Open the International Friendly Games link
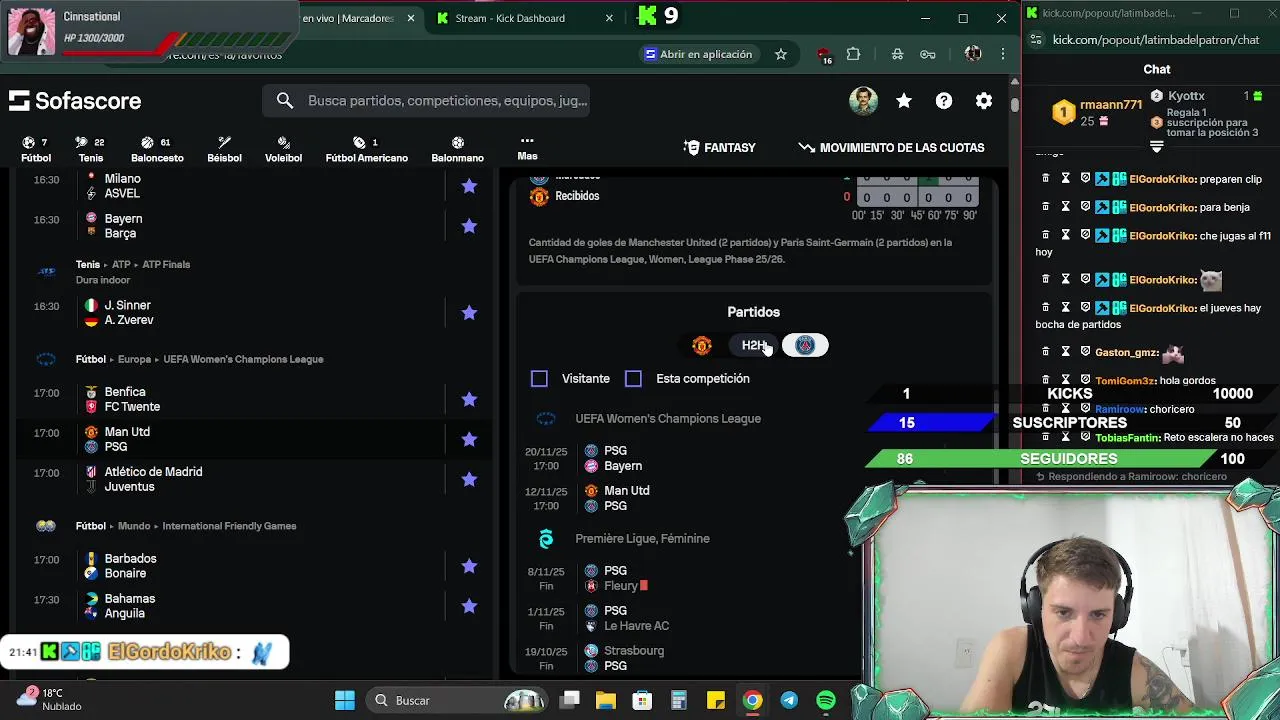This screenshot has width=1280, height=720. point(229,526)
